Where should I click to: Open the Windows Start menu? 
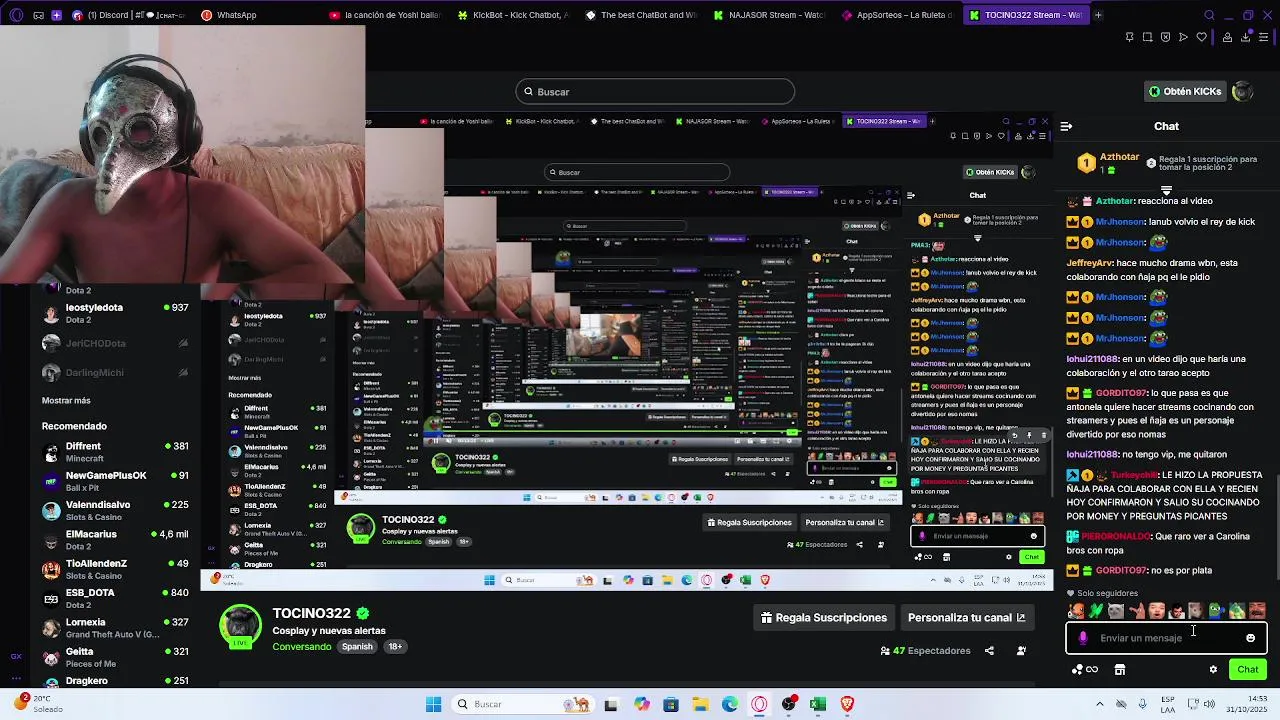tap(433, 704)
